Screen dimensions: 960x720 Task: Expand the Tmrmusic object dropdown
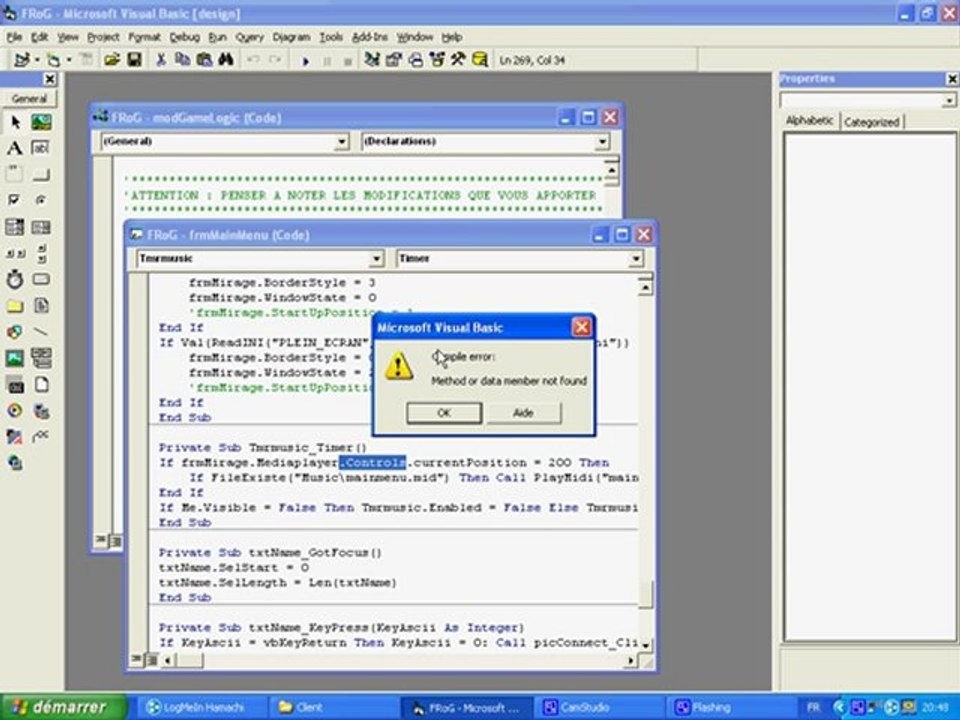click(377, 259)
